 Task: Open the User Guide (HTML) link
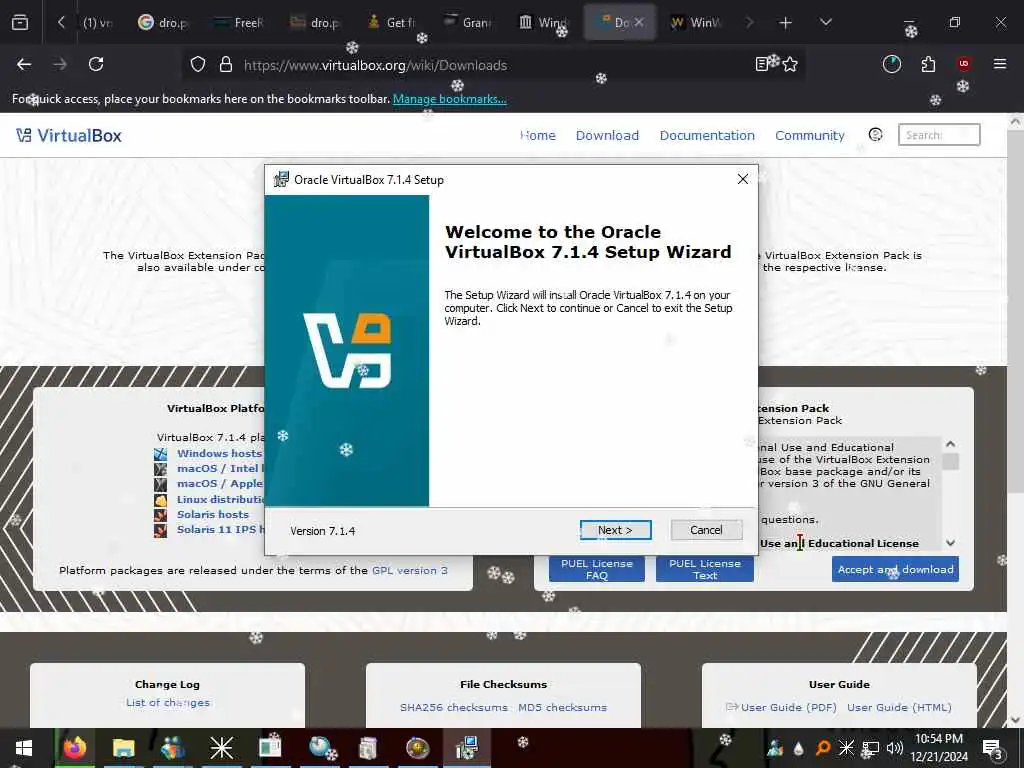click(899, 707)
